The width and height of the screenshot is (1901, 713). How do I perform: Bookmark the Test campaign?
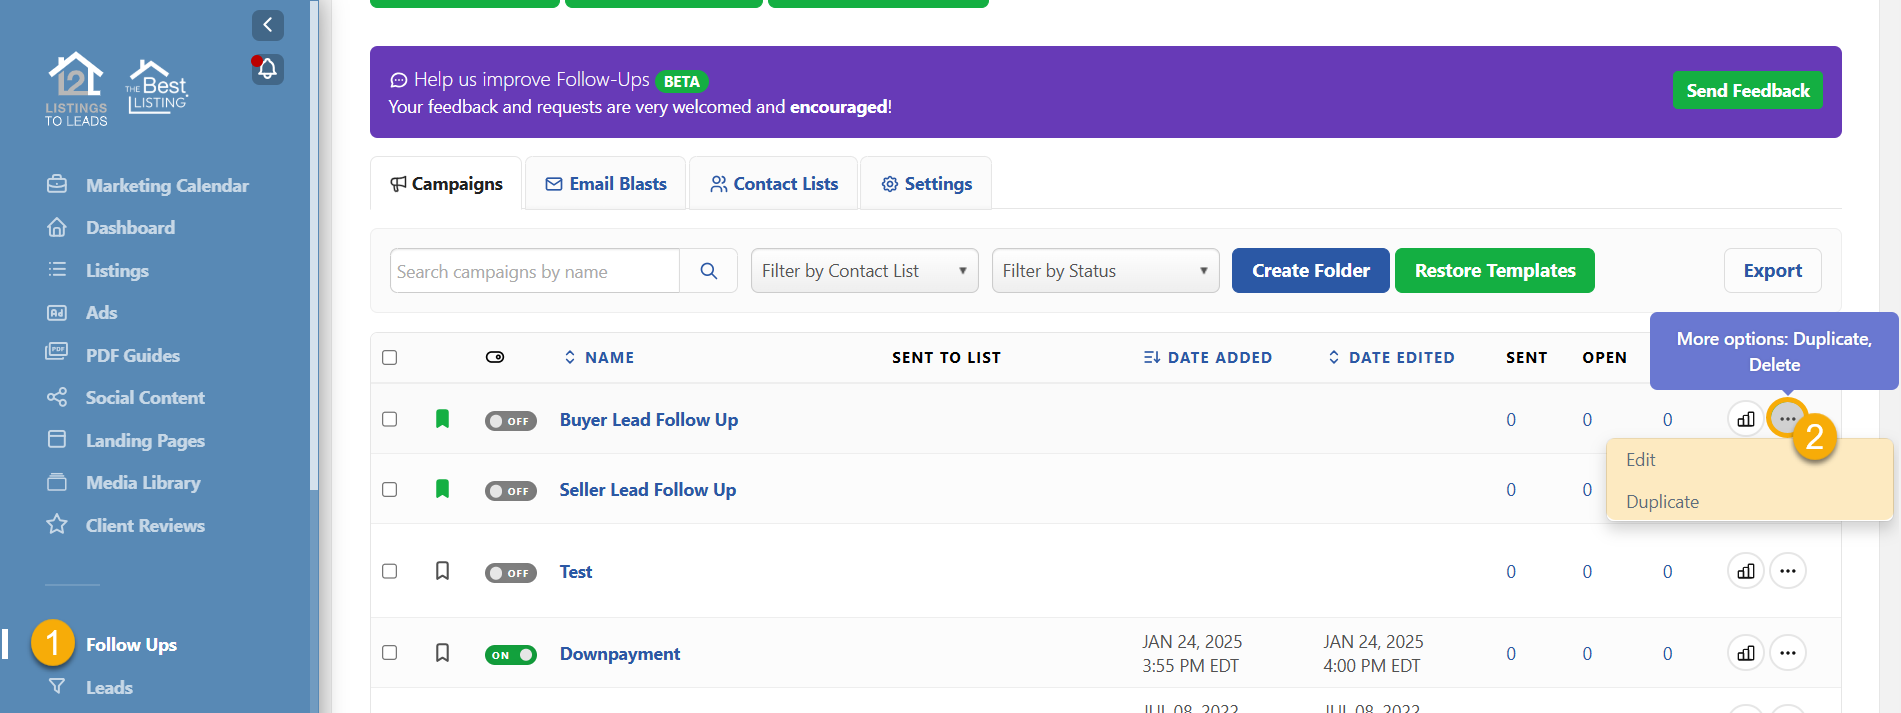(x=442, y=571)
